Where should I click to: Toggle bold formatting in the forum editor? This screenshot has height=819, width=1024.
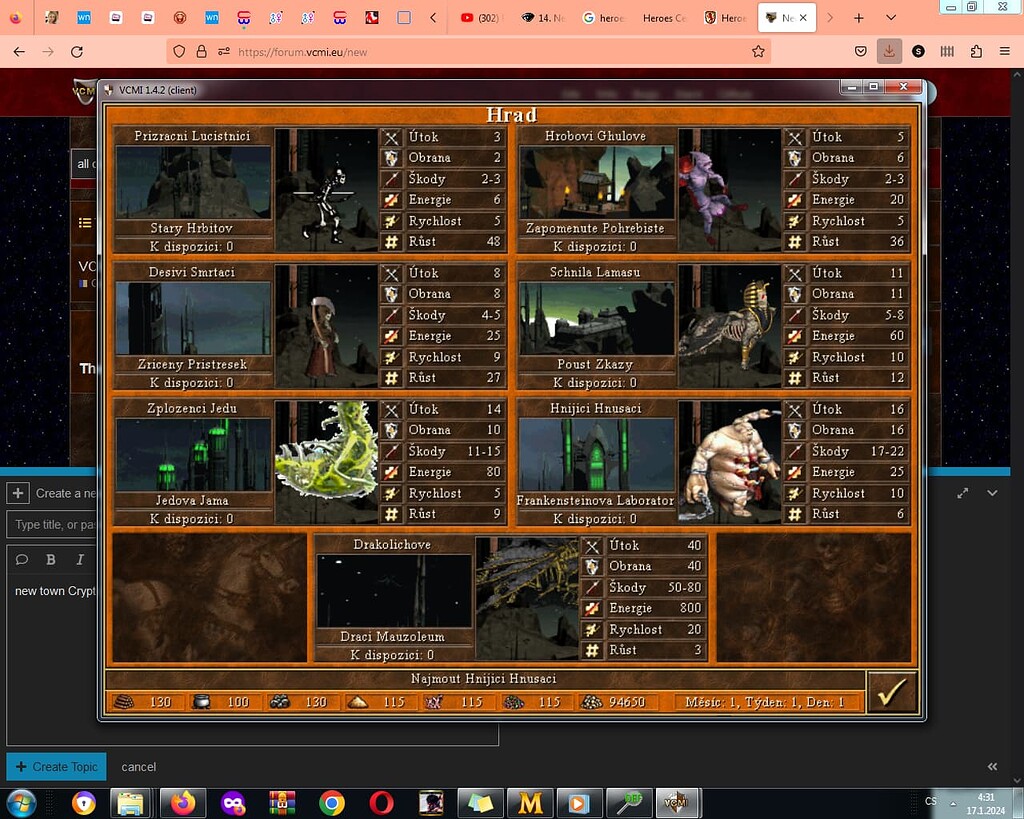pos(51,559)
